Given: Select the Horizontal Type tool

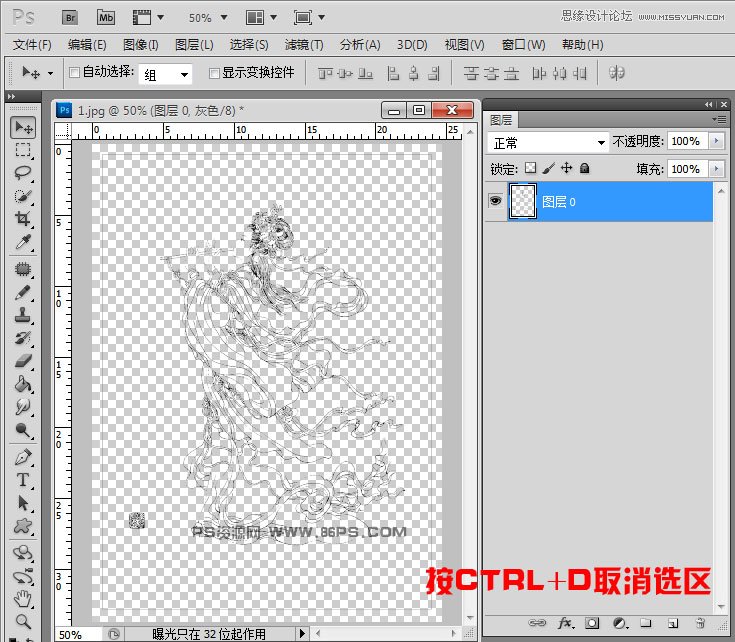Looking at the screenshot, I should tap(23, 480).
